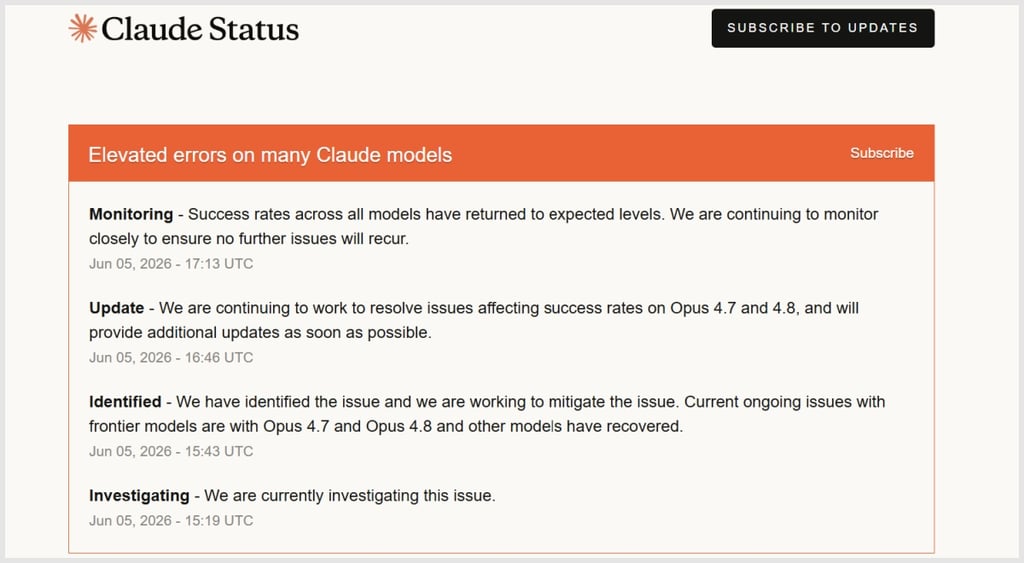Click the orange incident banner background
The height and width of the screenshot is (563, 1024).
(x=501, y=153)
